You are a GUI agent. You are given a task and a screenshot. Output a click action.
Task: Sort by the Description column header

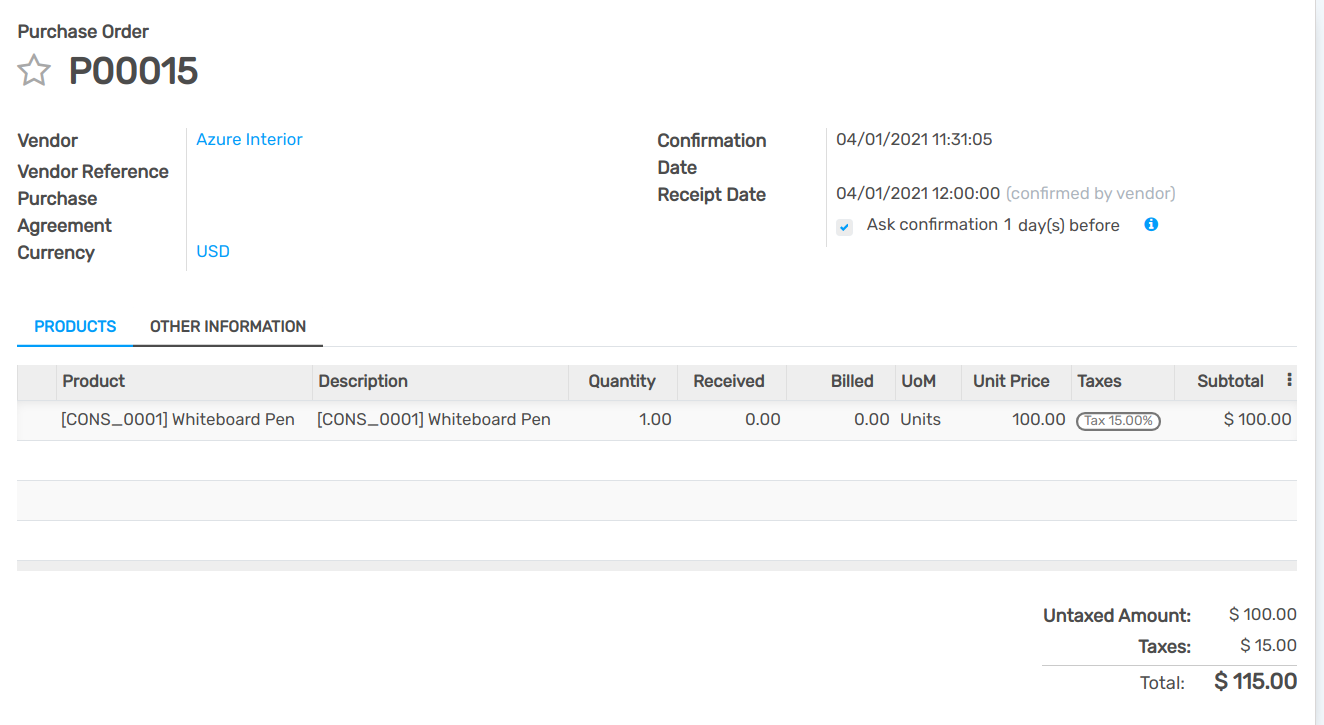[363, 381]
